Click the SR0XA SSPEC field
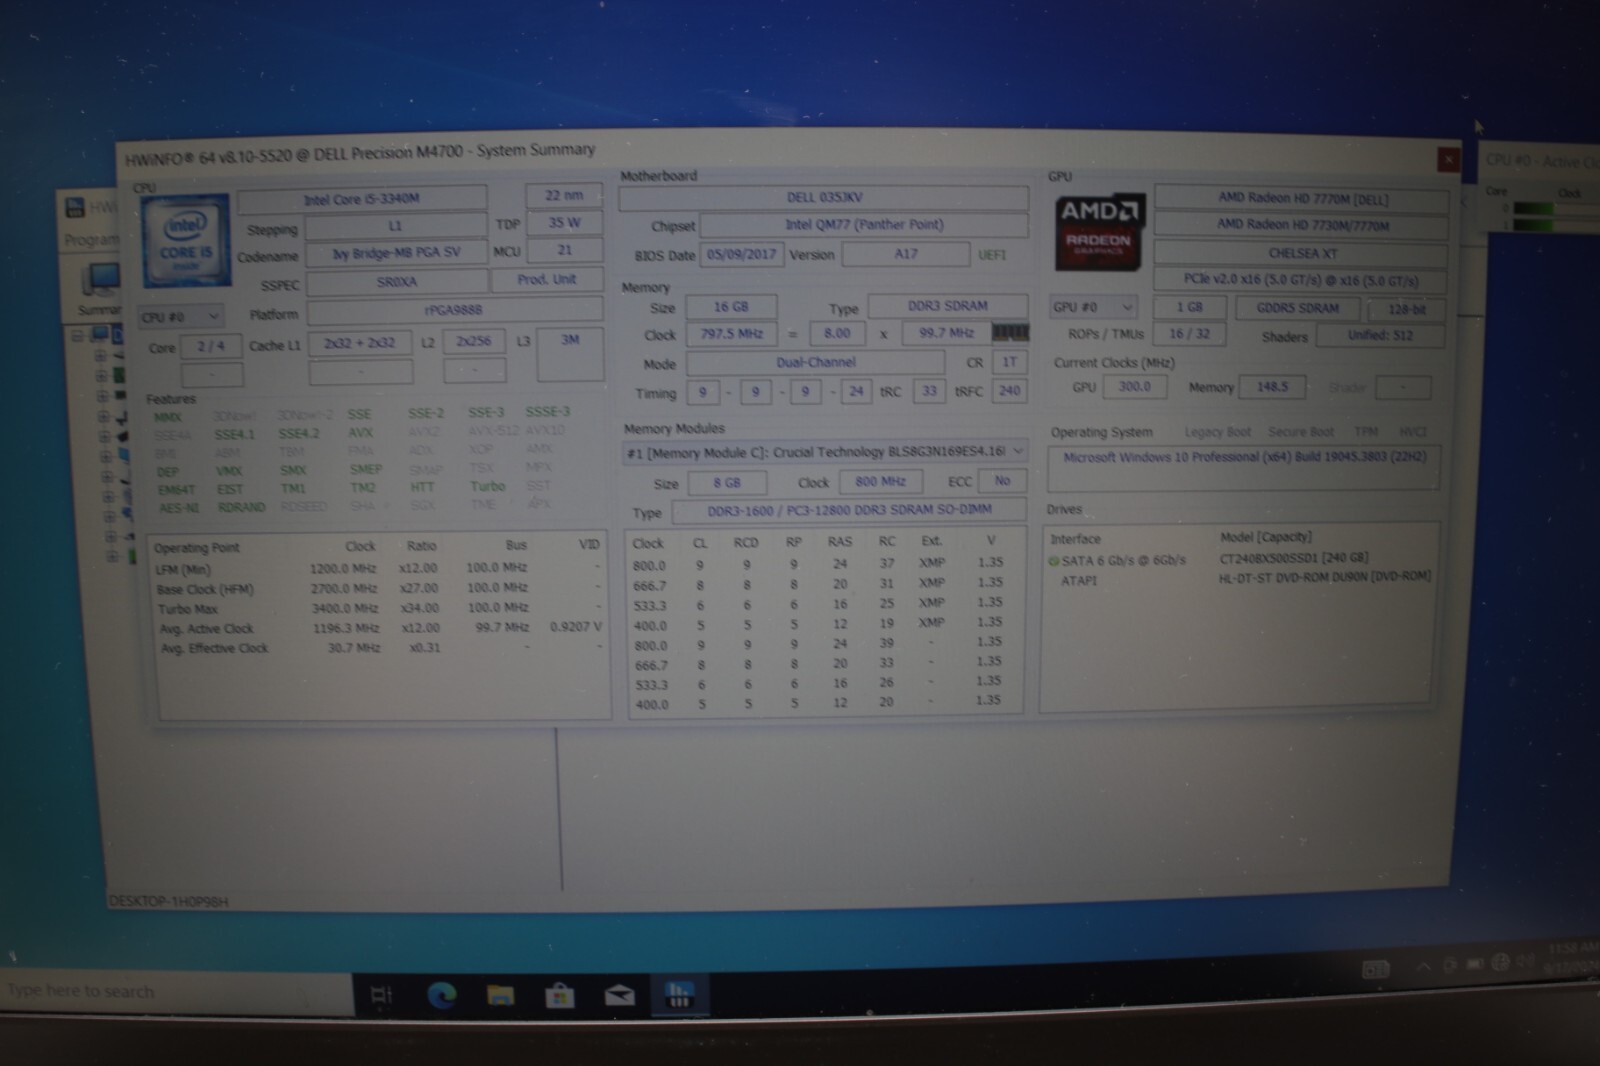Viewport: 1600px width, 1066px height. (x=396, y=282)
